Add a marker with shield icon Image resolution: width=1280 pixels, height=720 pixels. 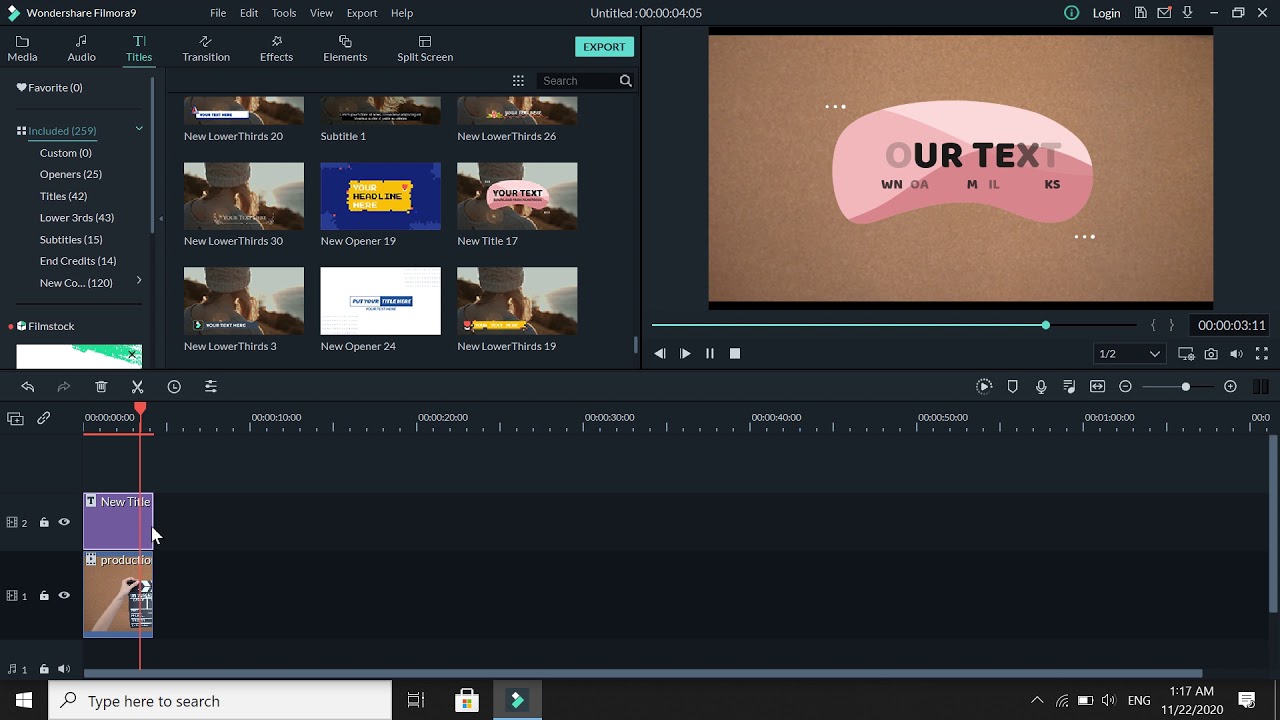click(1012, 387)
